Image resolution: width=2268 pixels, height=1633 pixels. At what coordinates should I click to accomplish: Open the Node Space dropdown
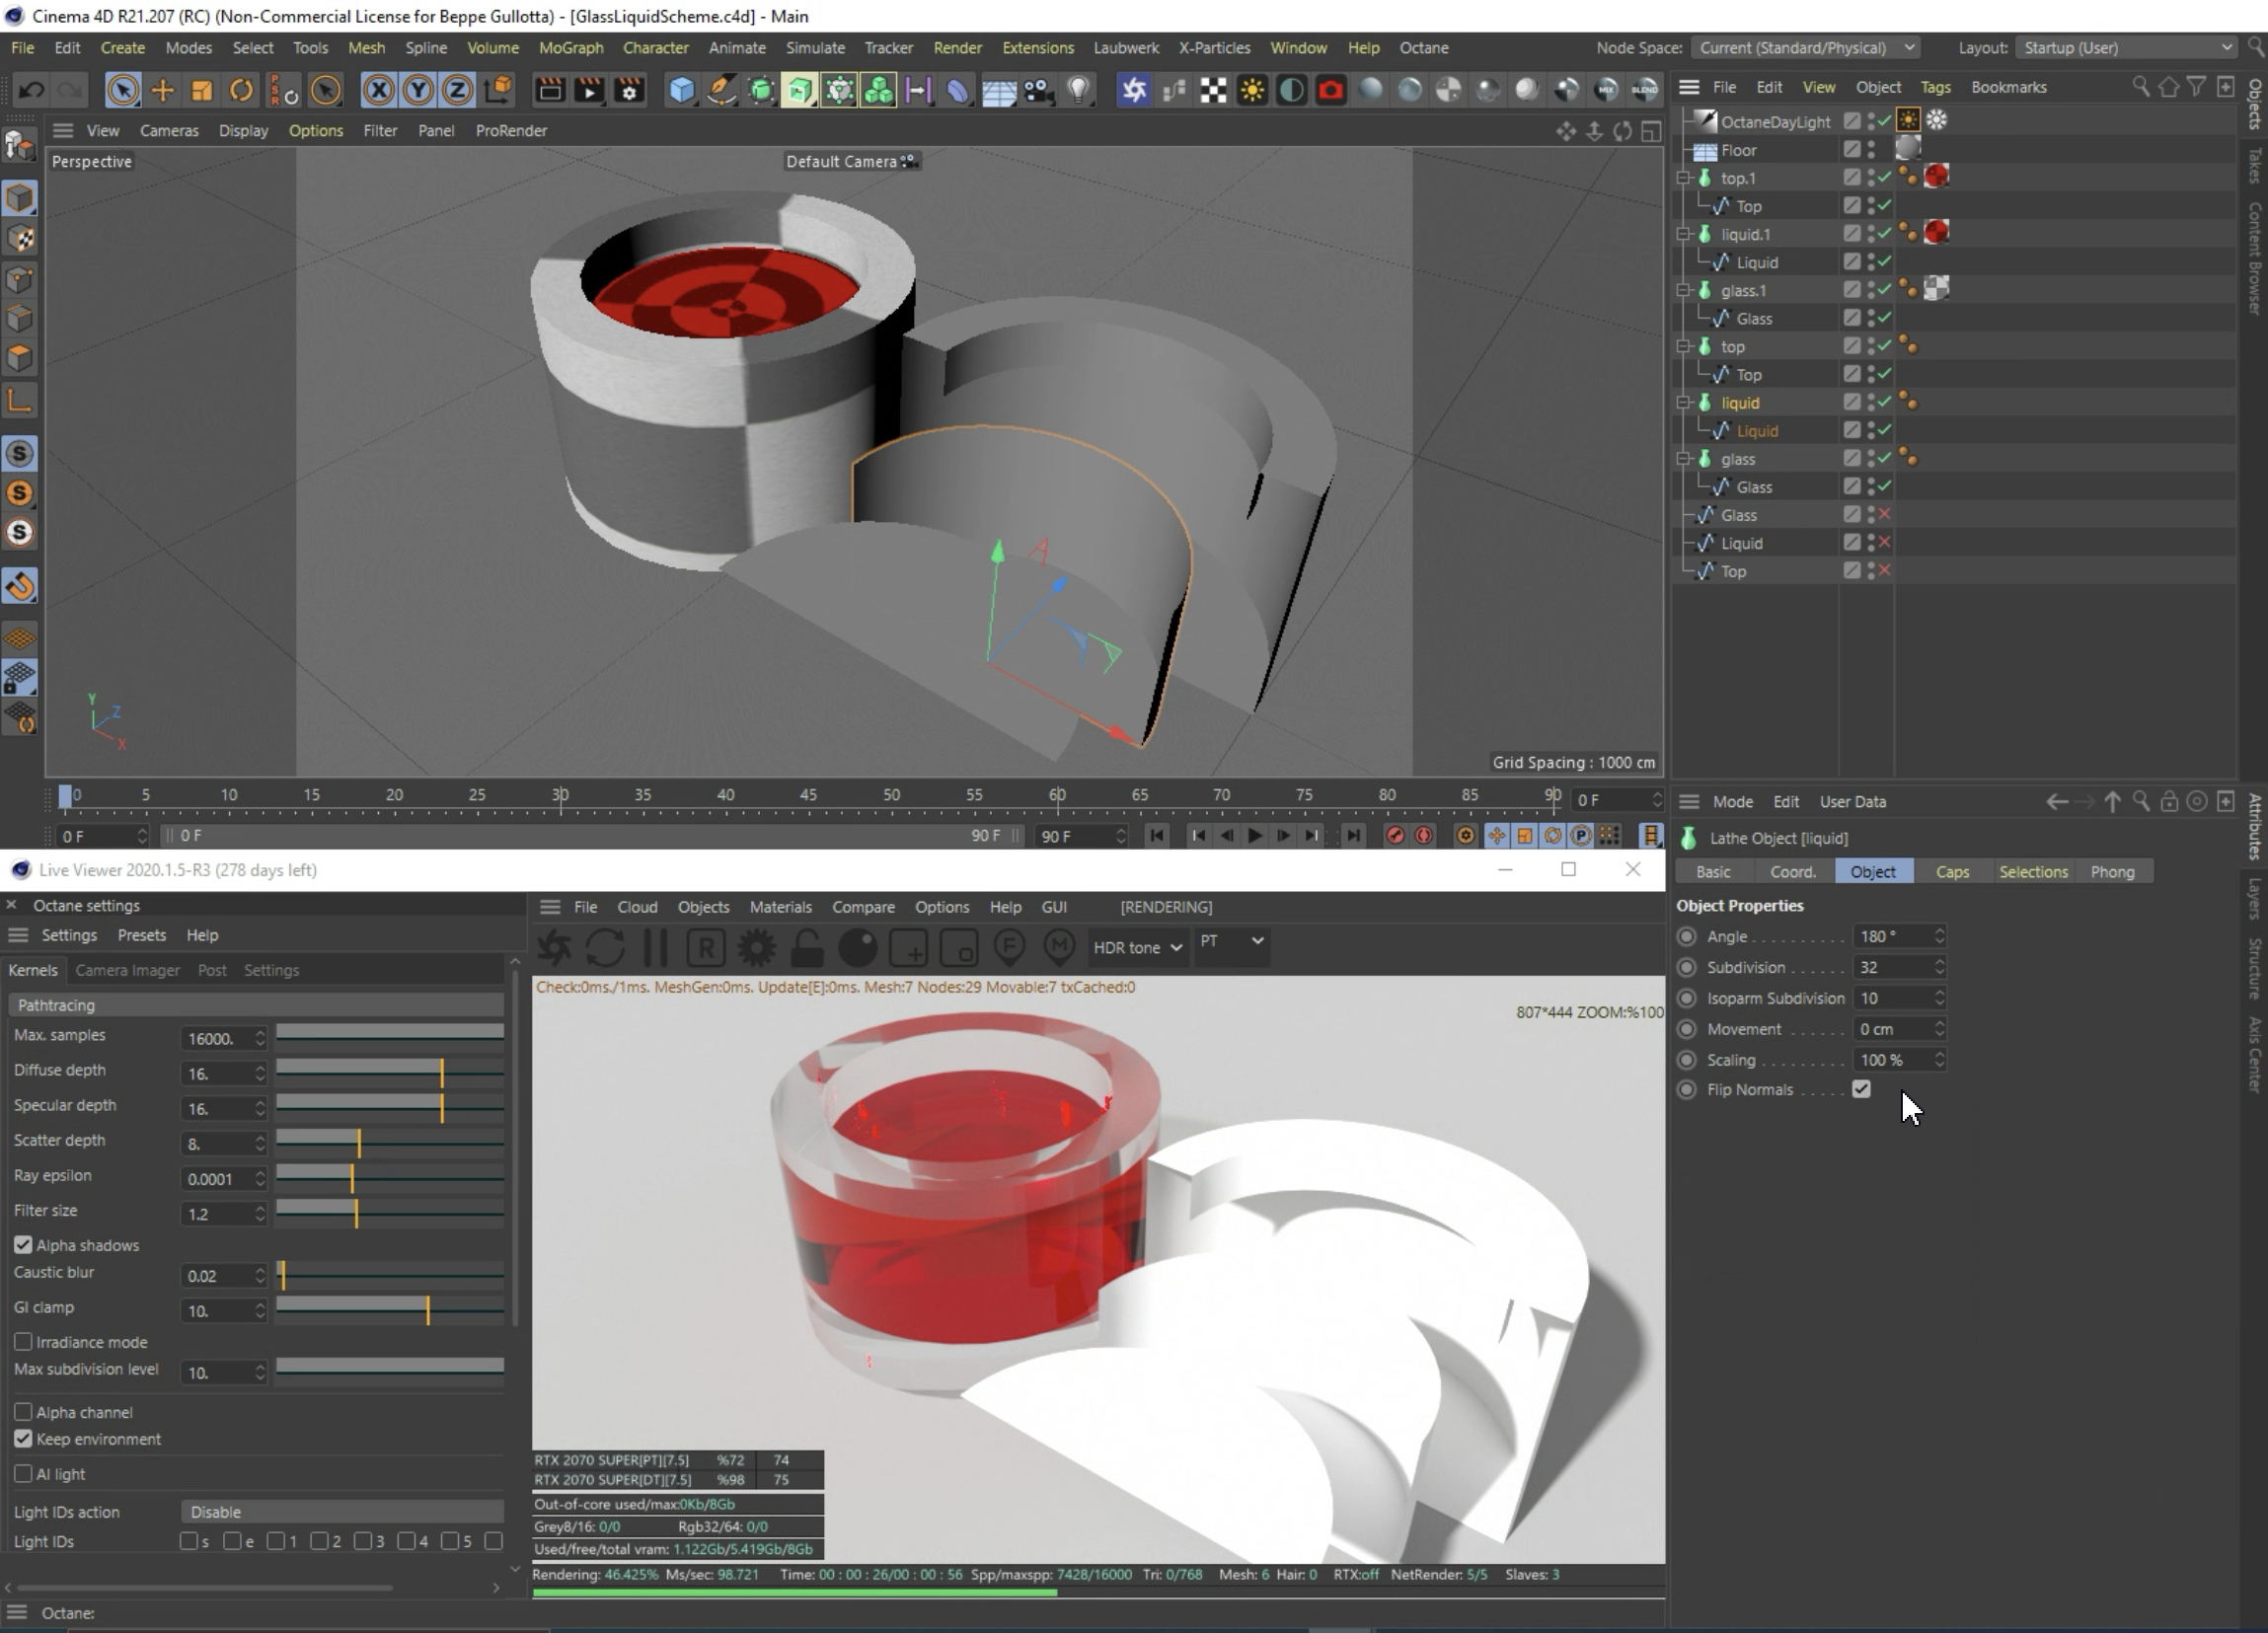click(1806, 47)
